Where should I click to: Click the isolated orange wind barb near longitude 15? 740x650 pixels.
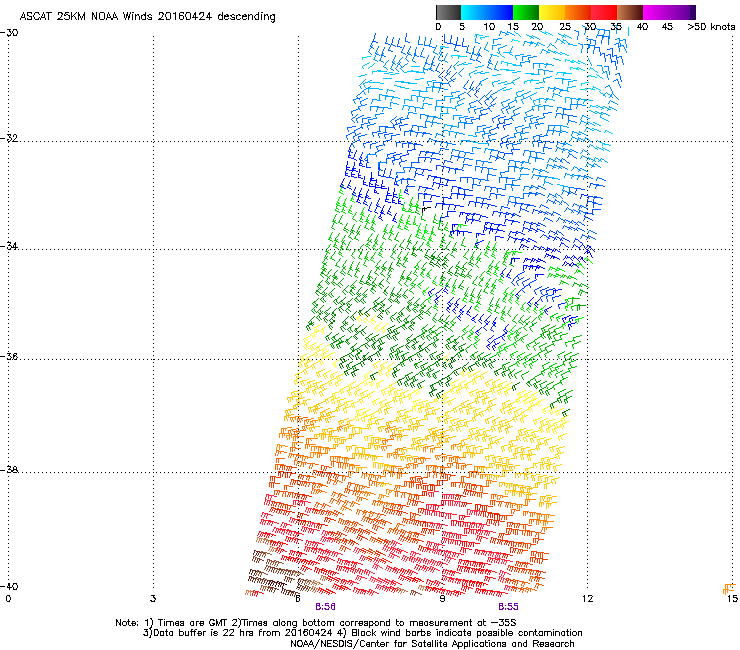point(729,589)
